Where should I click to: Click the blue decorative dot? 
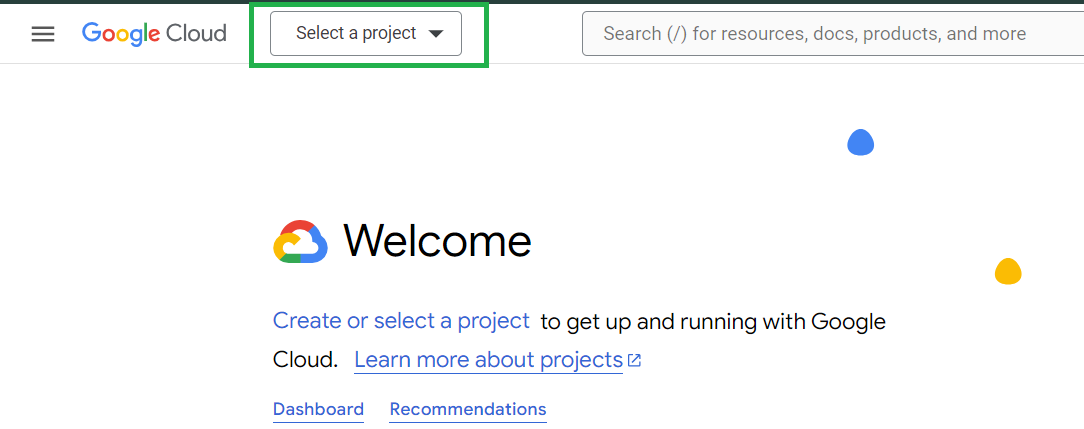tap(861, 143)
